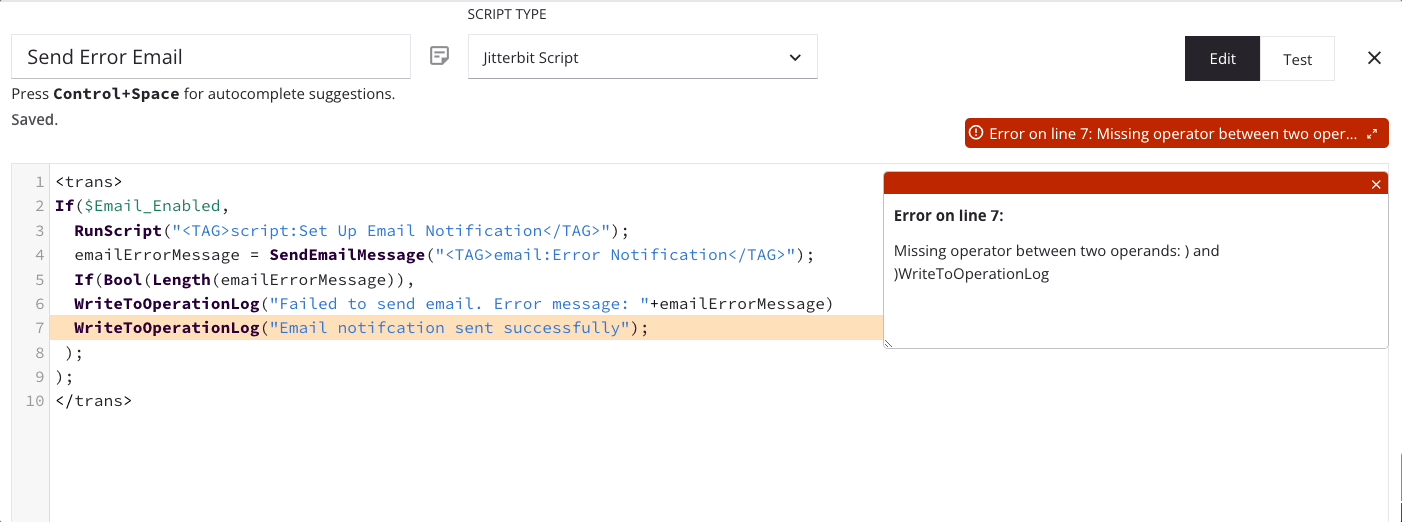The width and height of the screenshot is (1402, 522).
Task: Open the Script Type dropdown
Action: [643, 57]
